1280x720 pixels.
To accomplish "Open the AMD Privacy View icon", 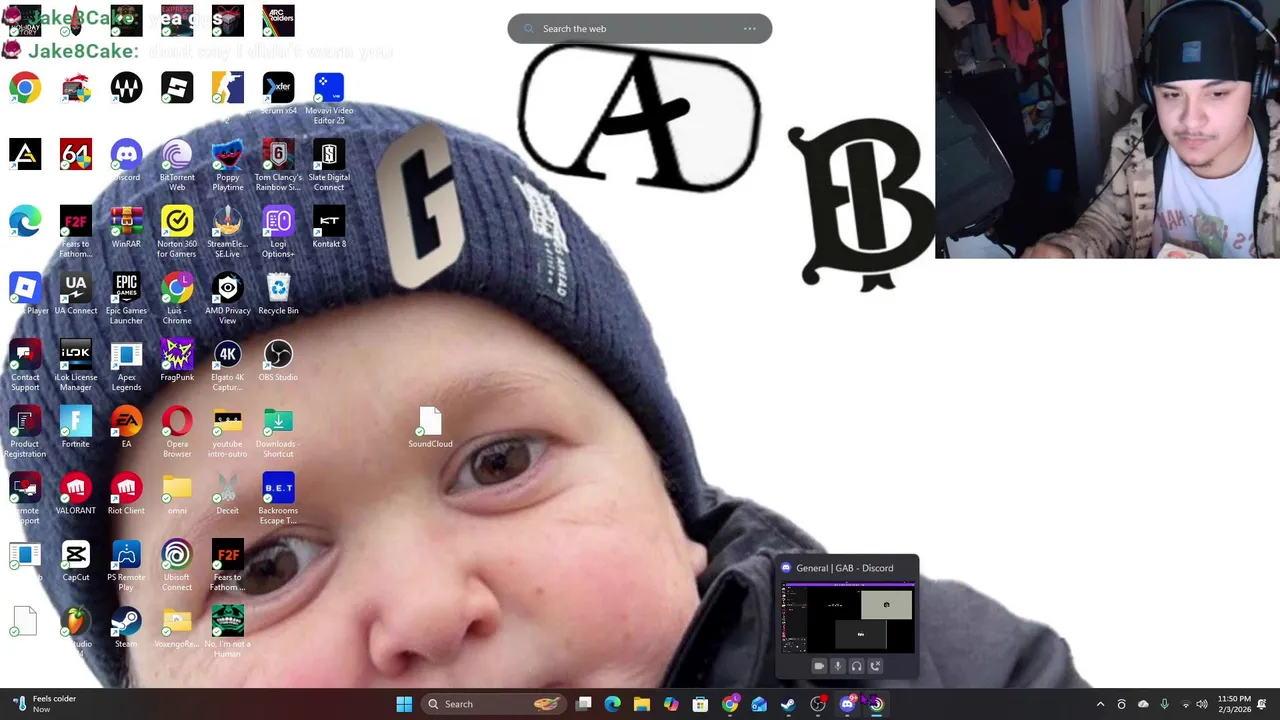I will (x=227, y=299).
